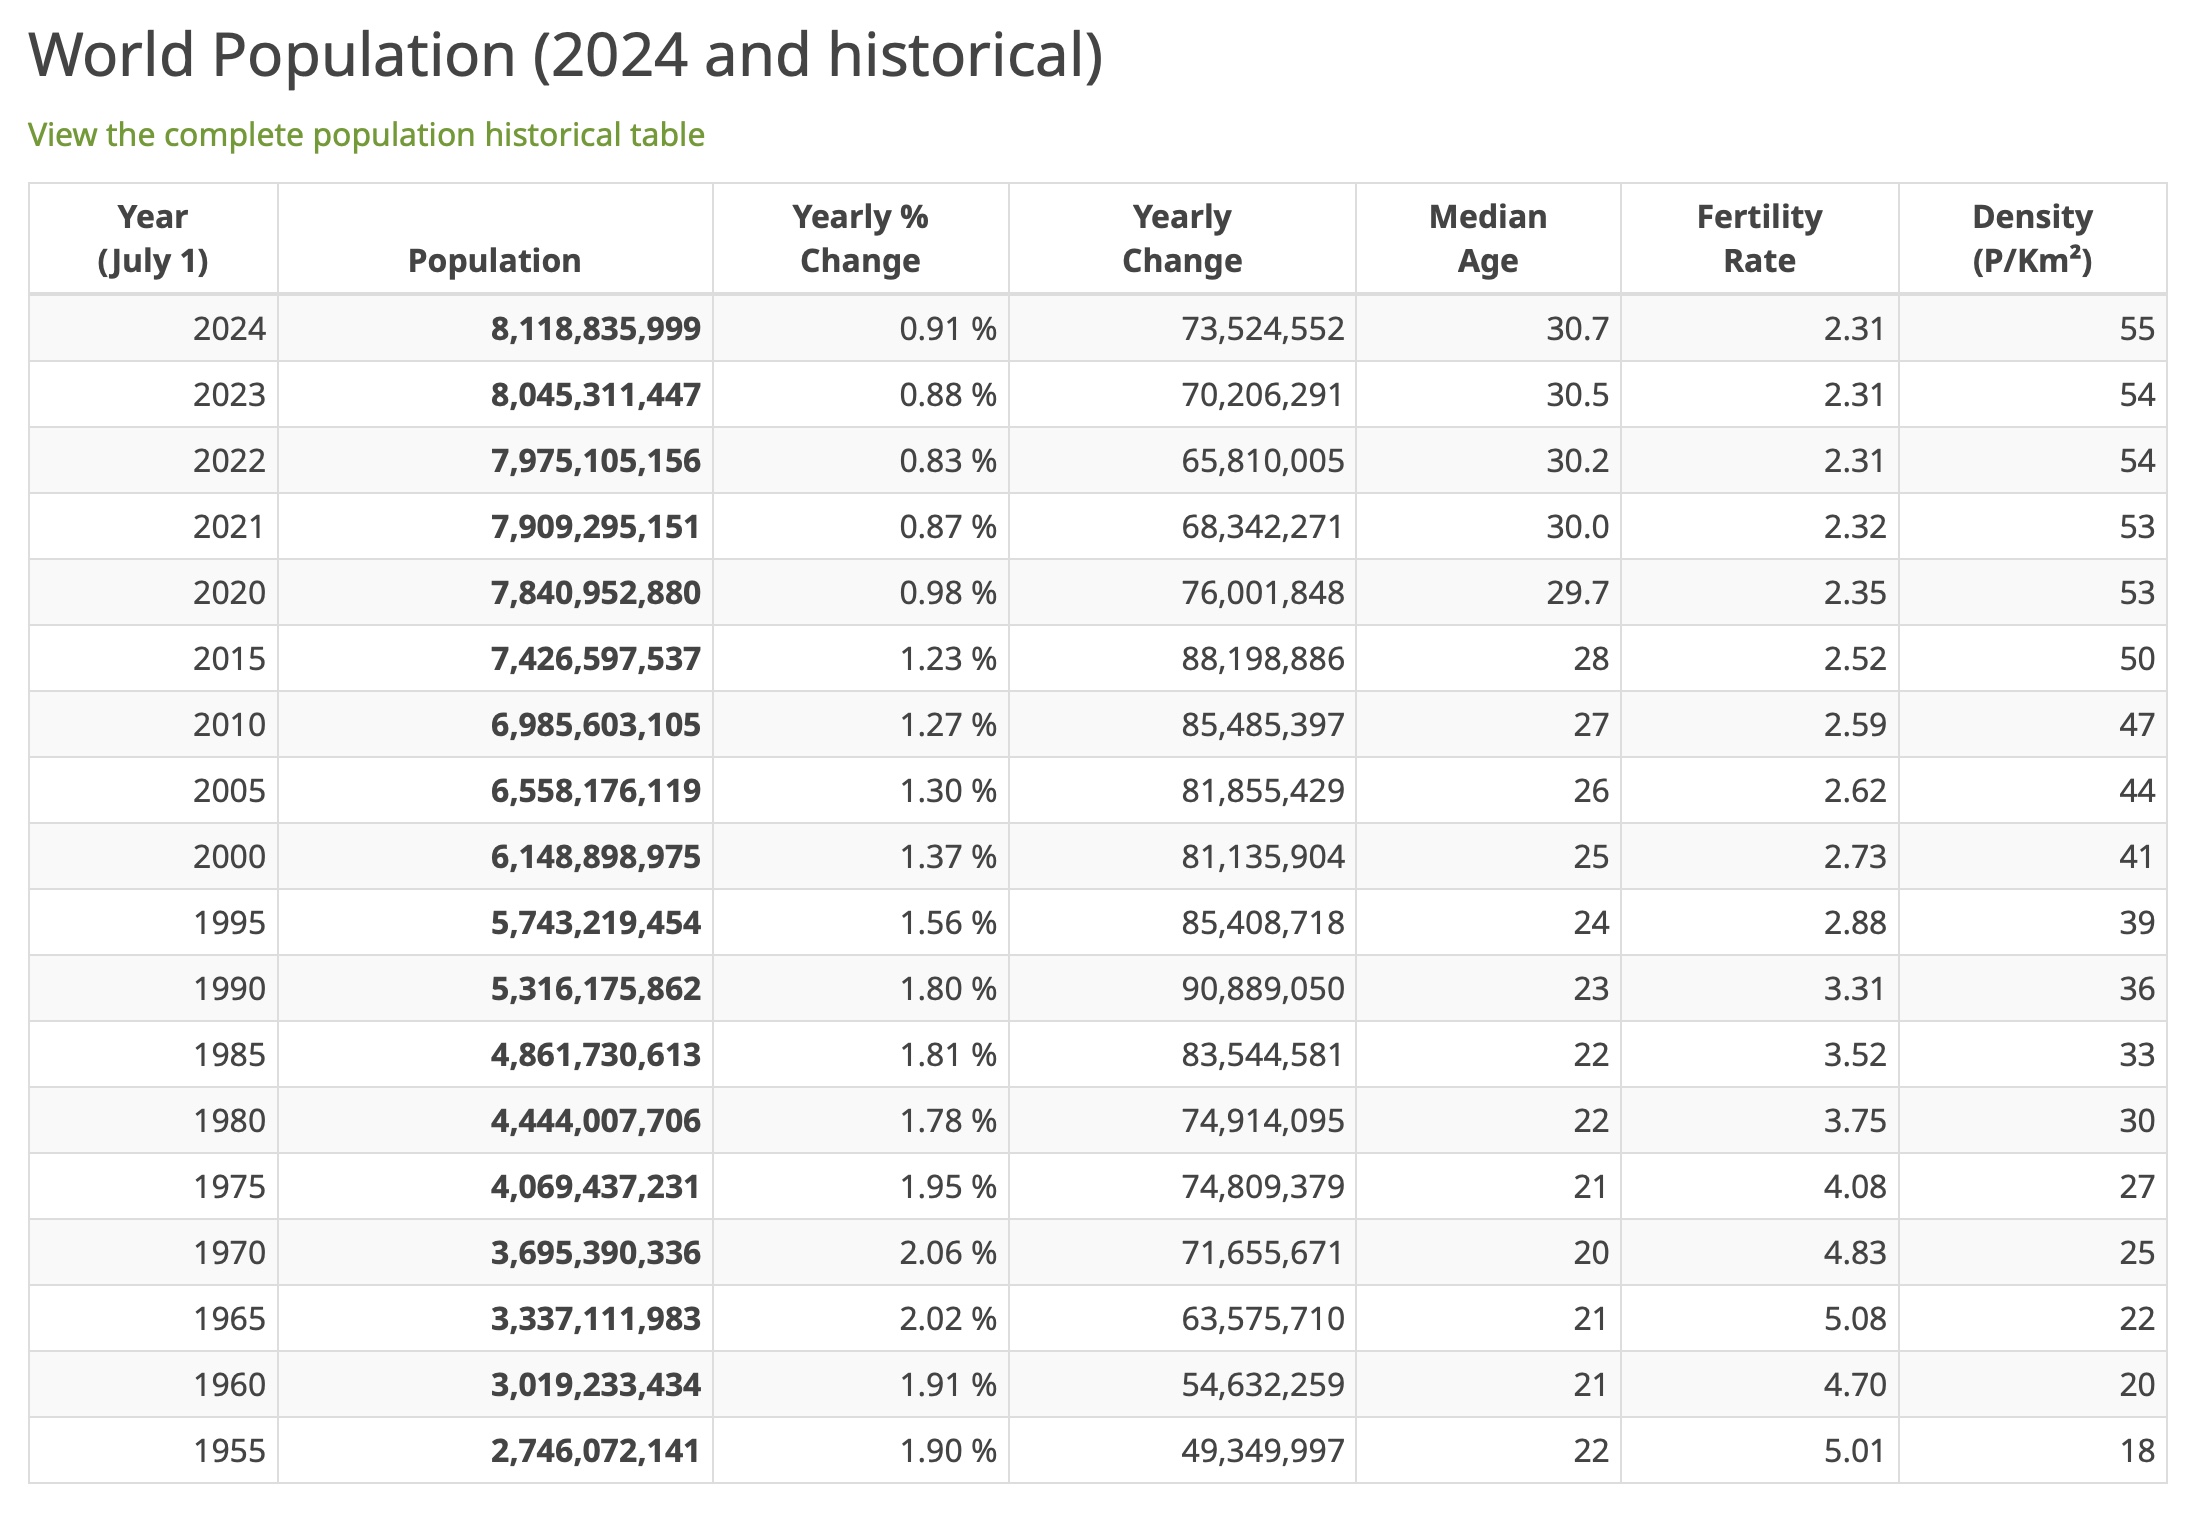2204x1522 pixels.
Task: Open the complete population historical table link
Action: tap(366, 135)
